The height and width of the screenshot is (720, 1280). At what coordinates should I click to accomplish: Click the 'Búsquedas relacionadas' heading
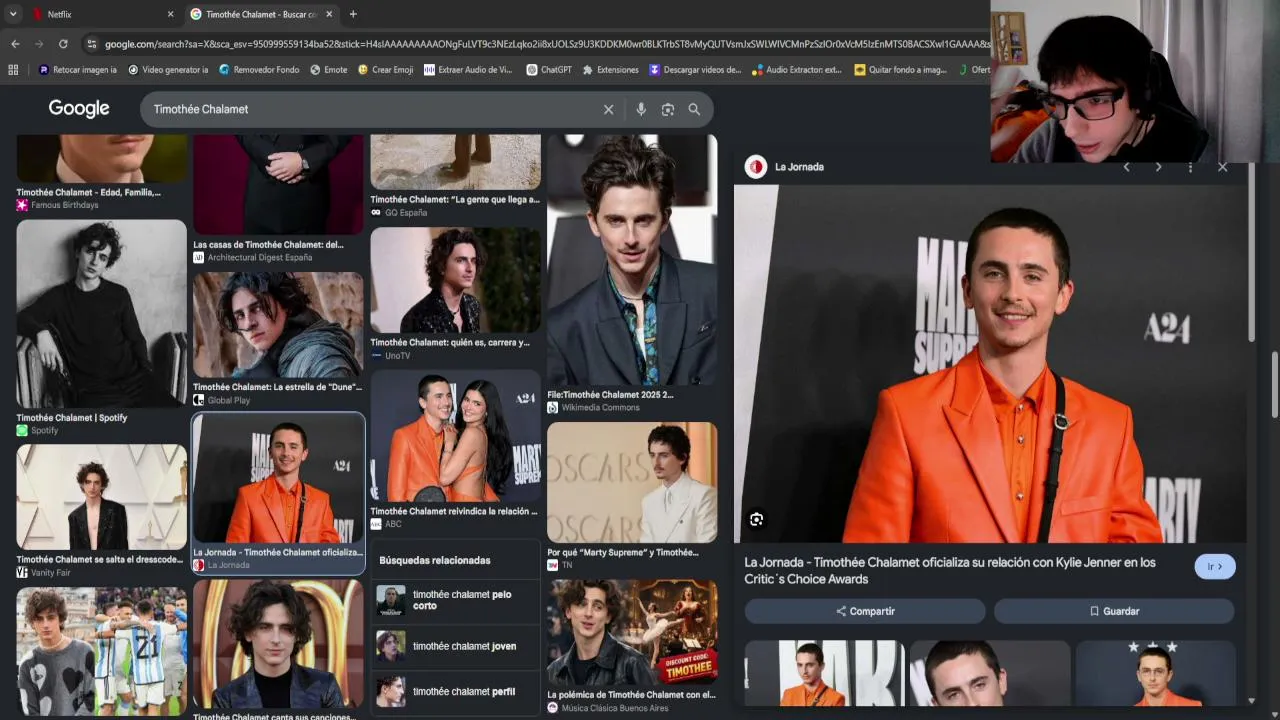pos(435,560)
